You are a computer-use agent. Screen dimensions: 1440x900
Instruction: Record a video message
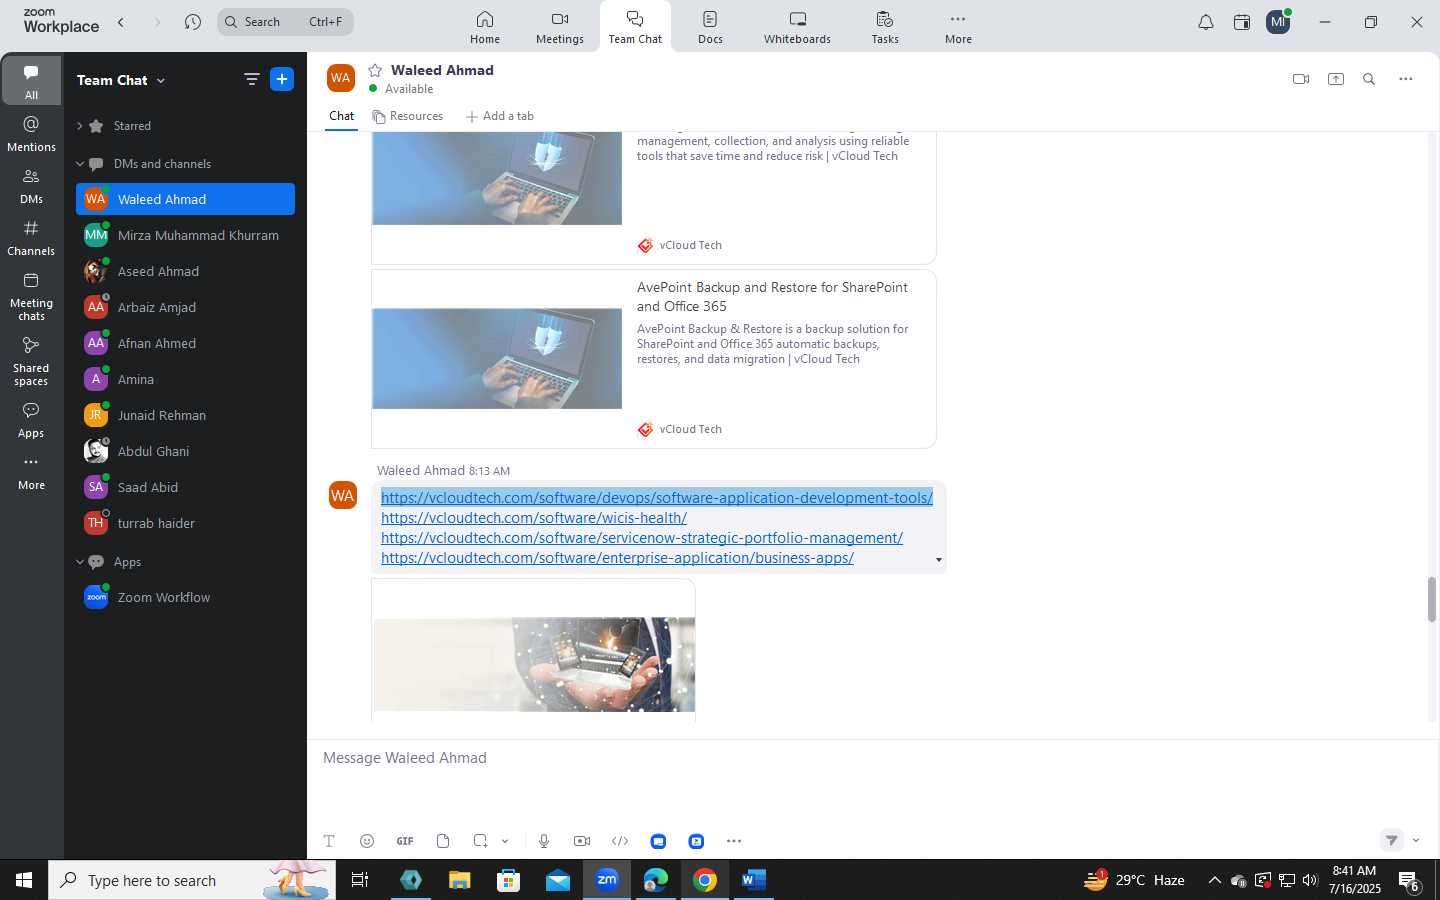582,841
